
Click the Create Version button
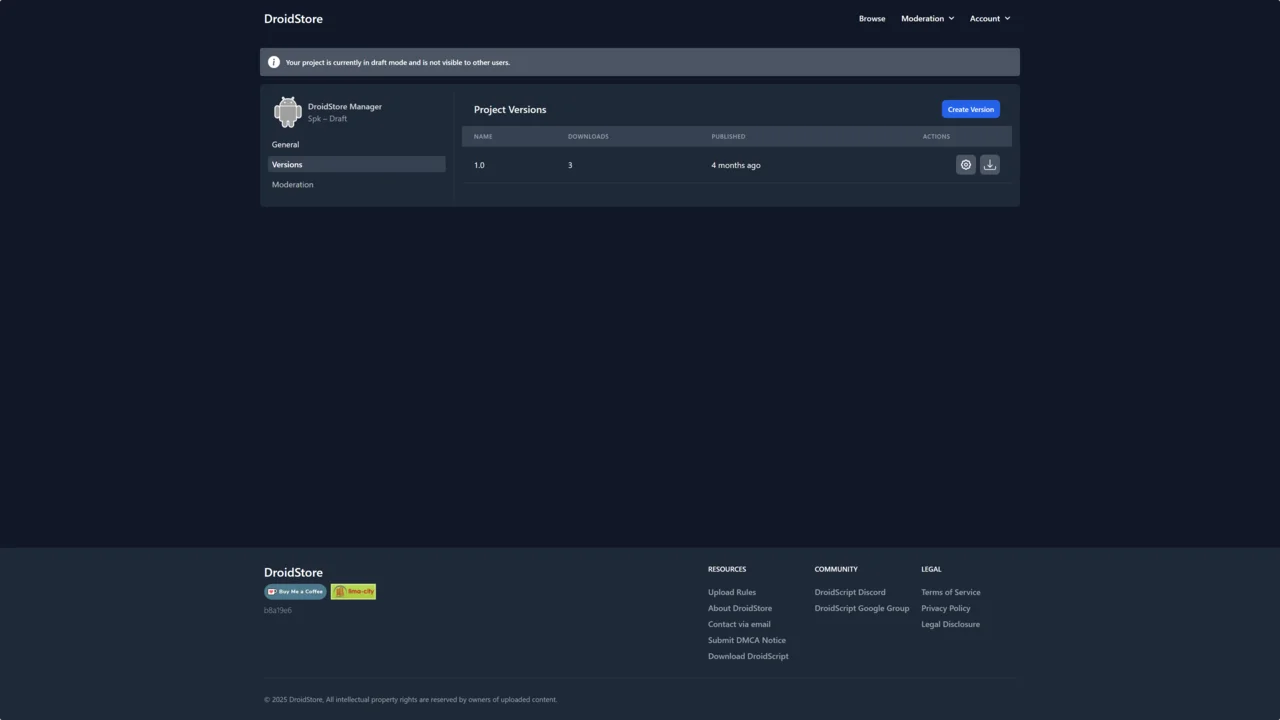(x=971, y=109)
